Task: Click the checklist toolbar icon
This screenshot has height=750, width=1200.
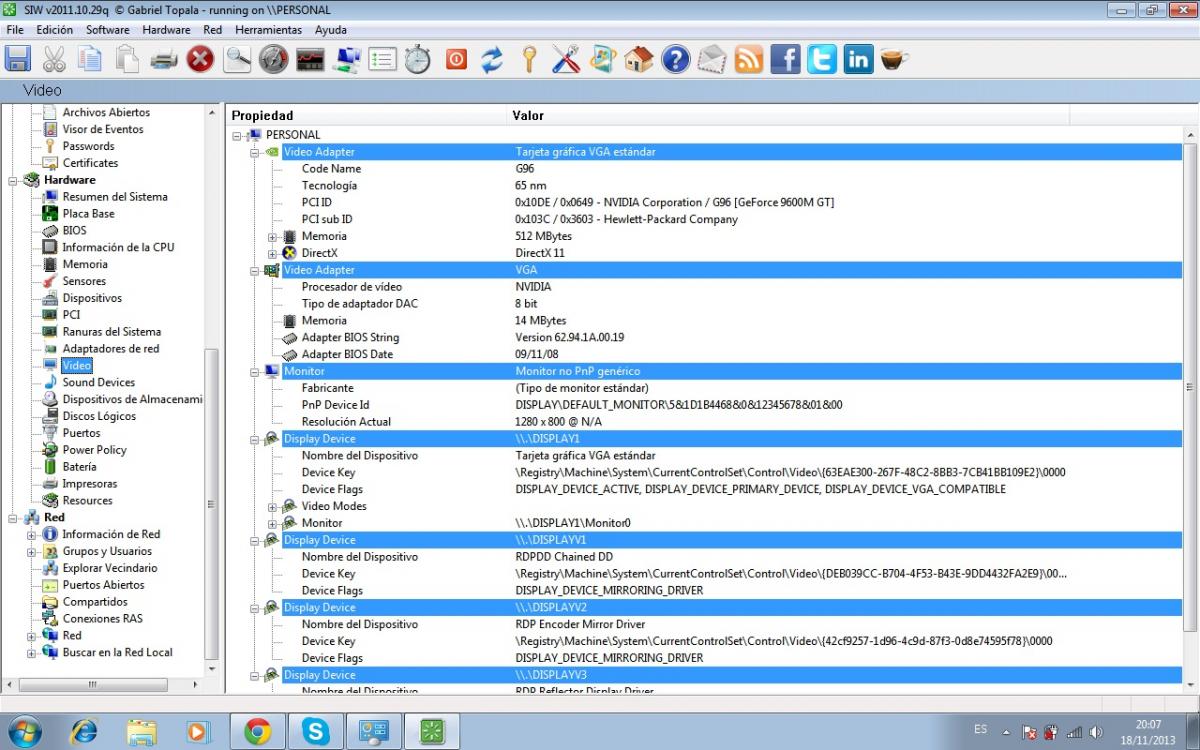Action: coord(383,59)
